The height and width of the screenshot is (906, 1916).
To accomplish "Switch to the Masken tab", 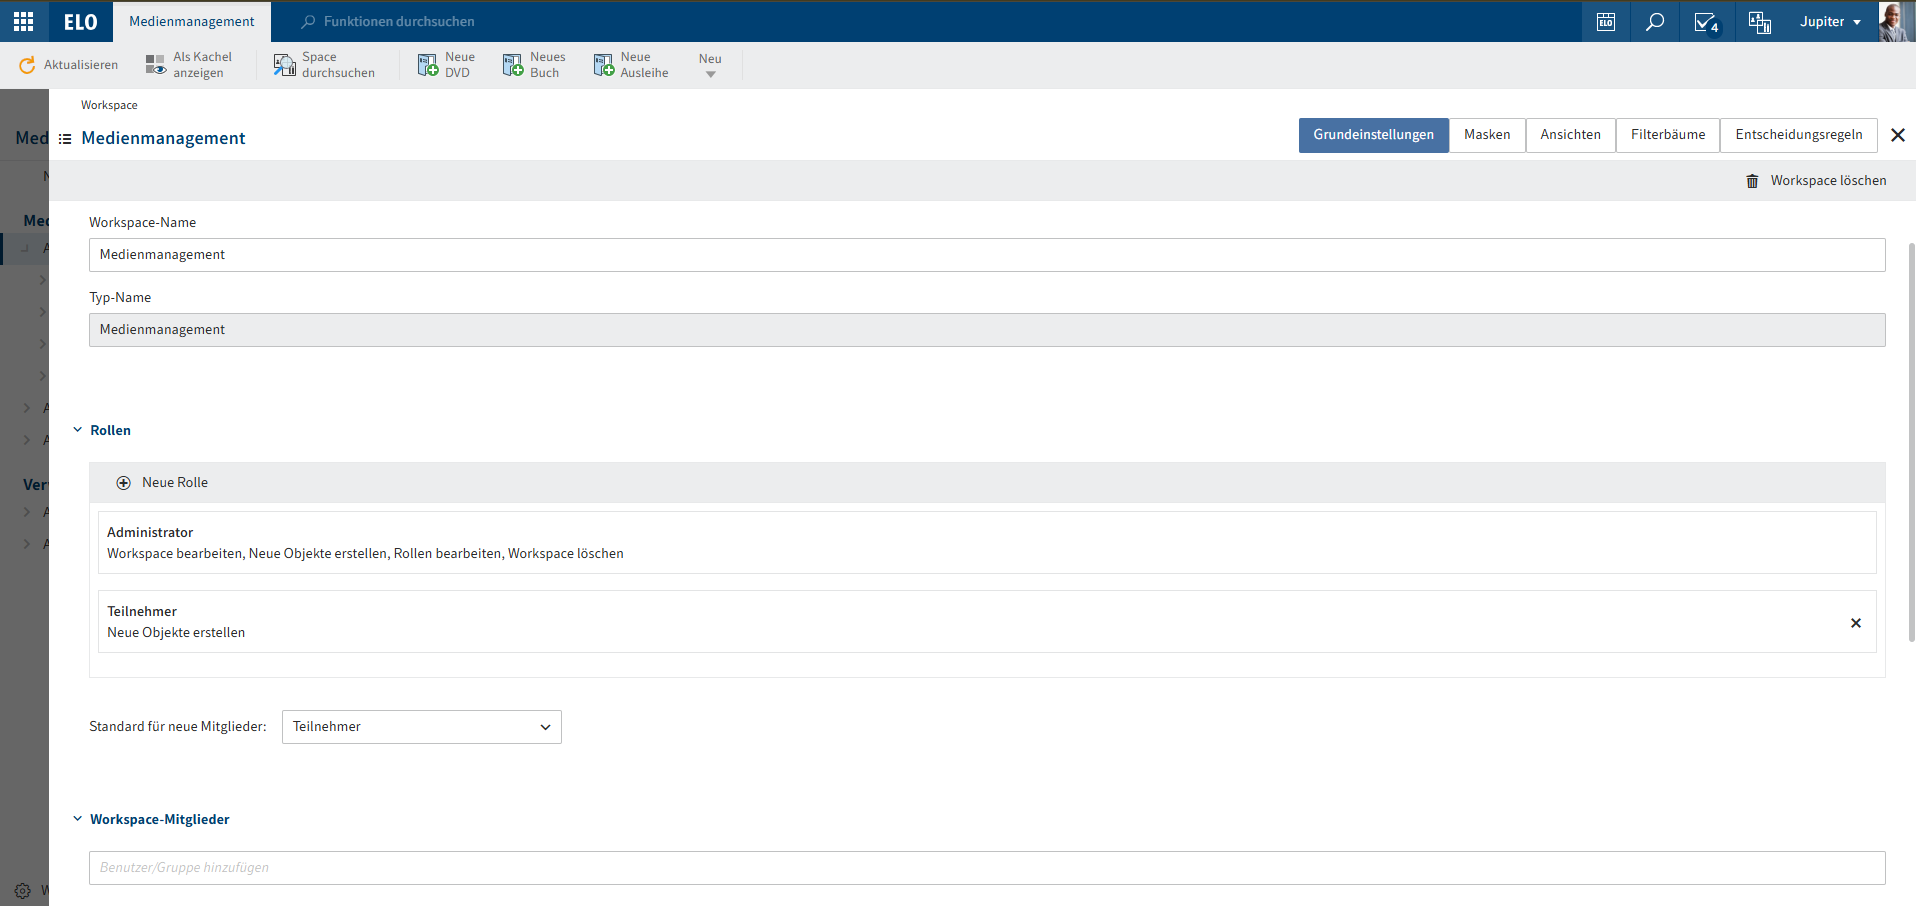I will [x=1487, y=135].
